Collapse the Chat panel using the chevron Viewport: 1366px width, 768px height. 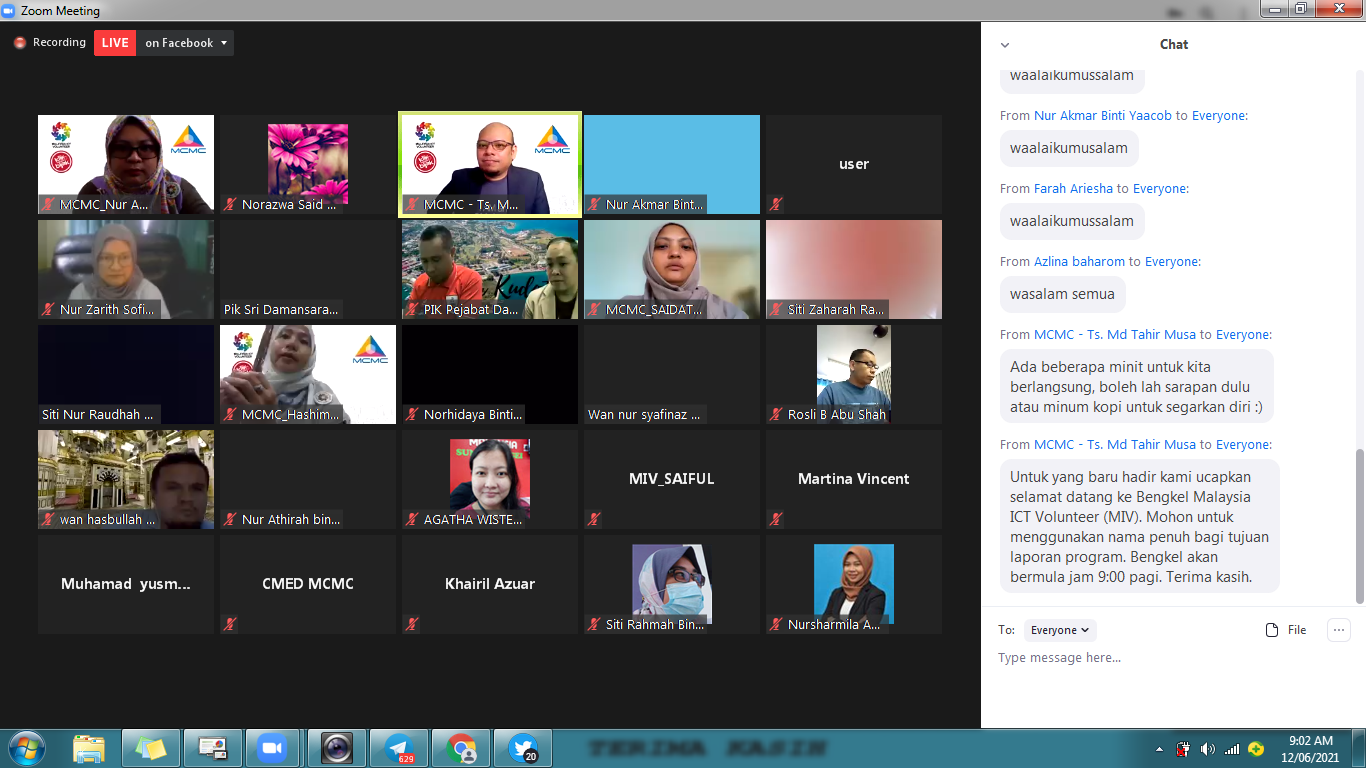(x=1005, y=45)
